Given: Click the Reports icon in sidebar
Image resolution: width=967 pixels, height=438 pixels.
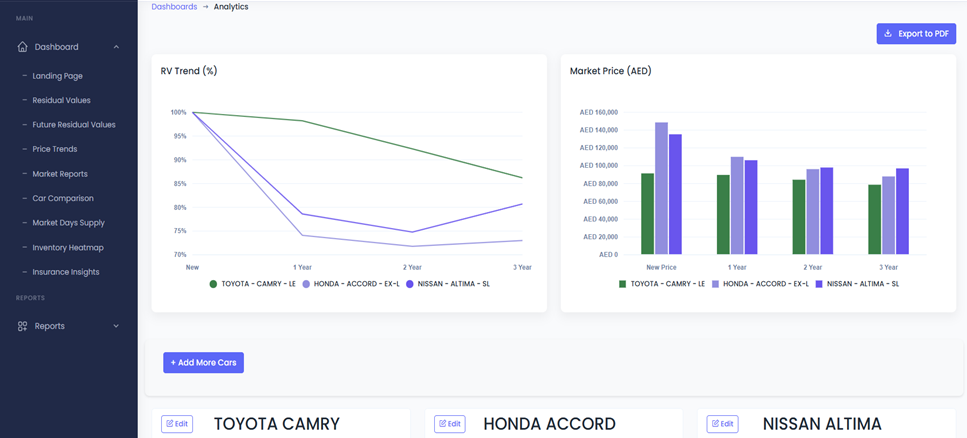Looking at the screenshot, I should point(23,326).
